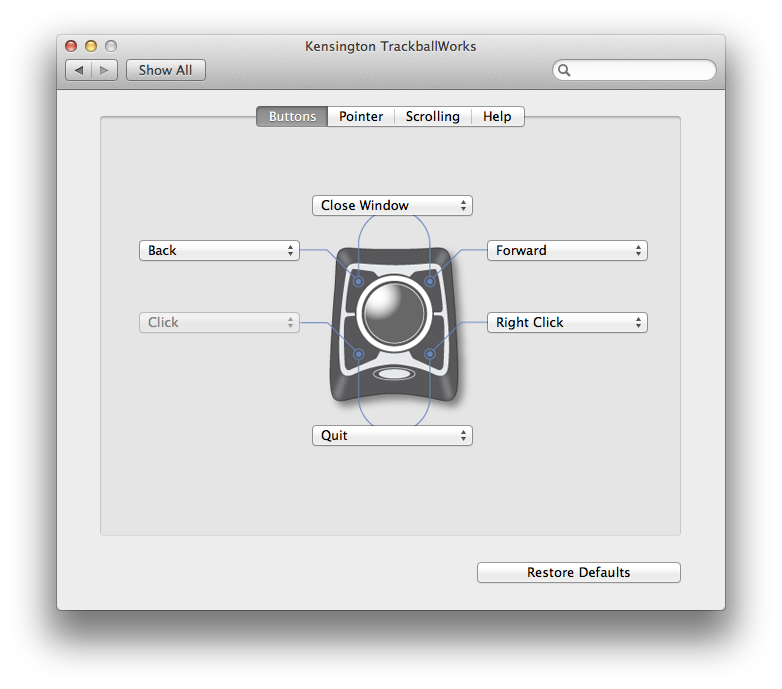Image resolution: width=782 pixels, height=689 pixels.
Task: Switch to the Scrolling tab
Action: click(432, 117)
